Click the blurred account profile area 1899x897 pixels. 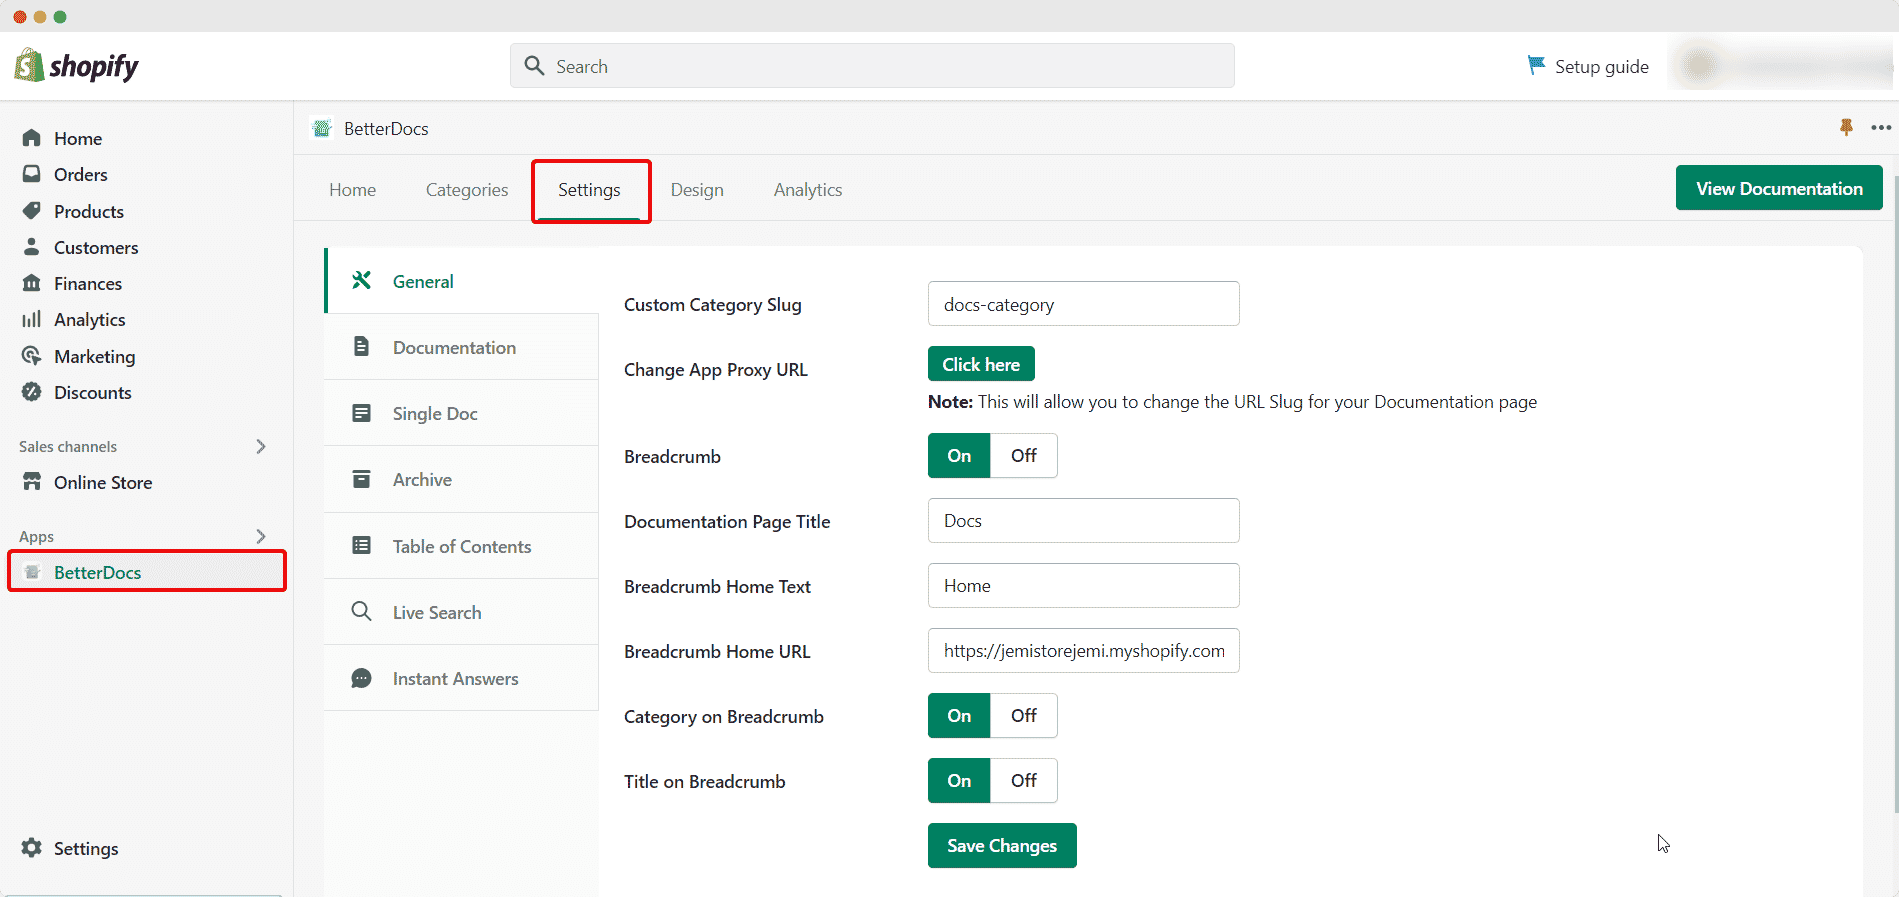click(1780, 66)
